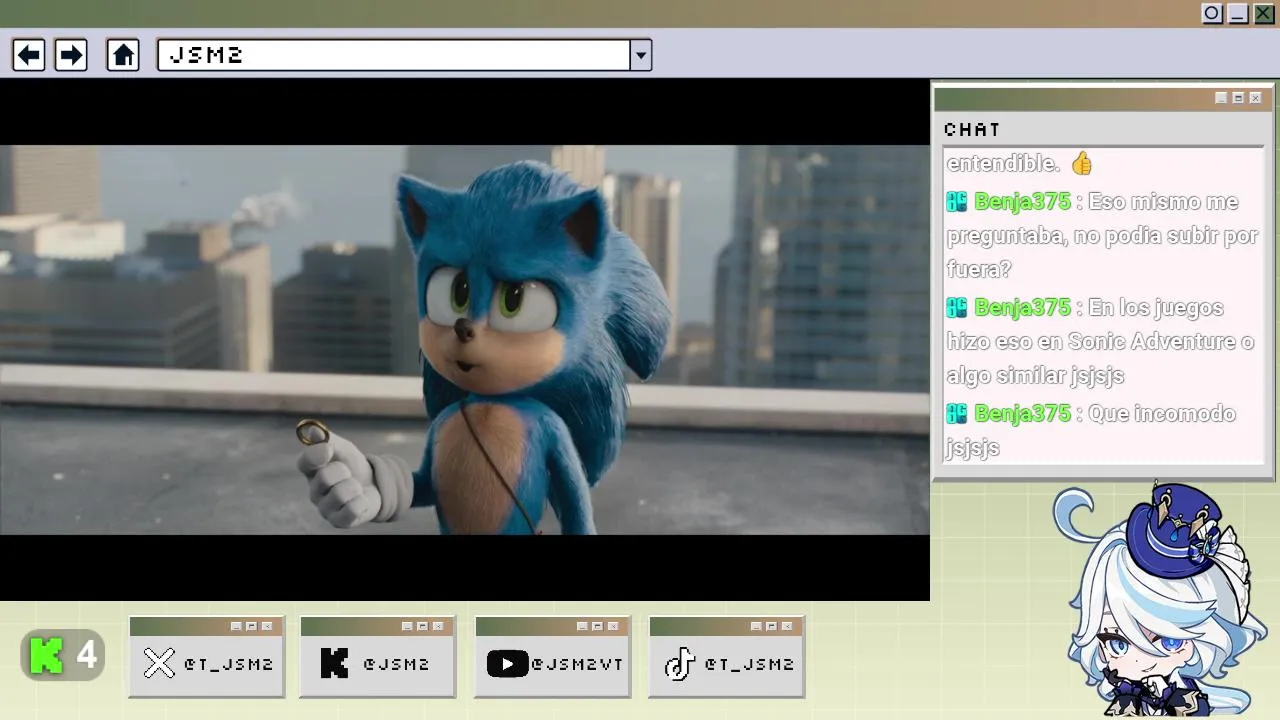Image resolution: width=1280 pixels, height=720 pixels.
Task: Click the thumbs up emoji in chat
Action: coord(1082,163)
